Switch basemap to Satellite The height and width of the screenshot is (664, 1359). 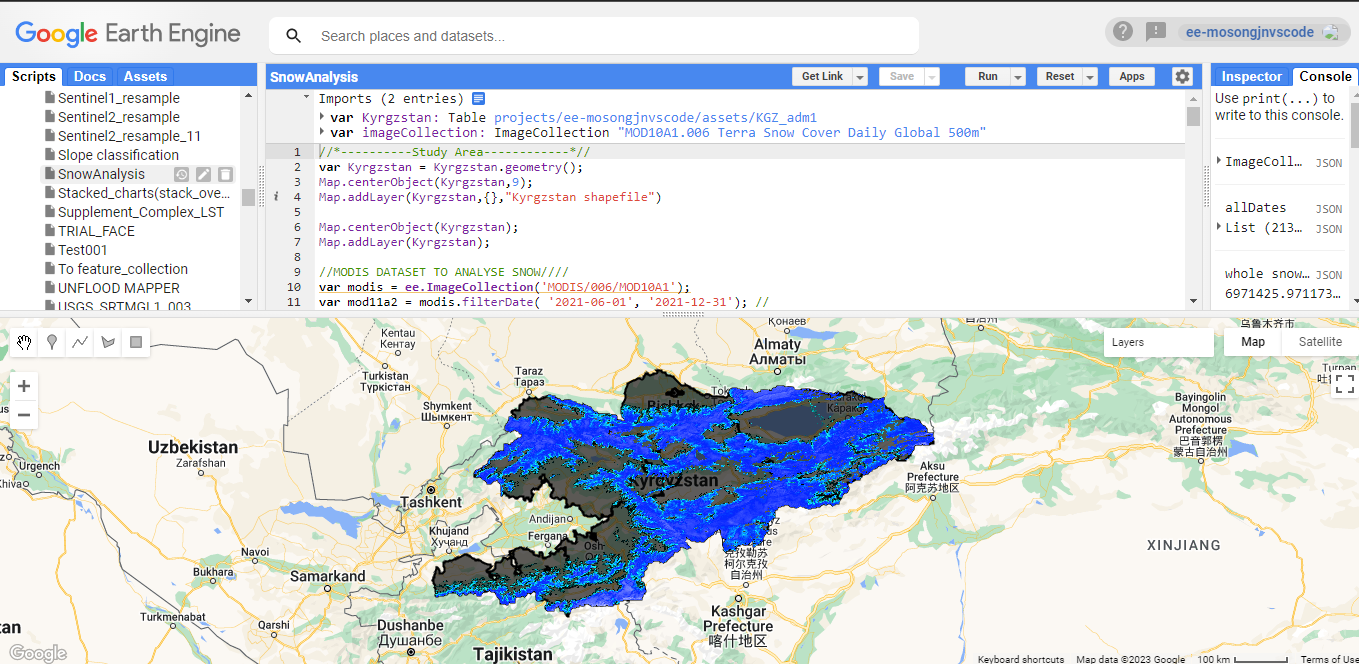coord(1319,342)
